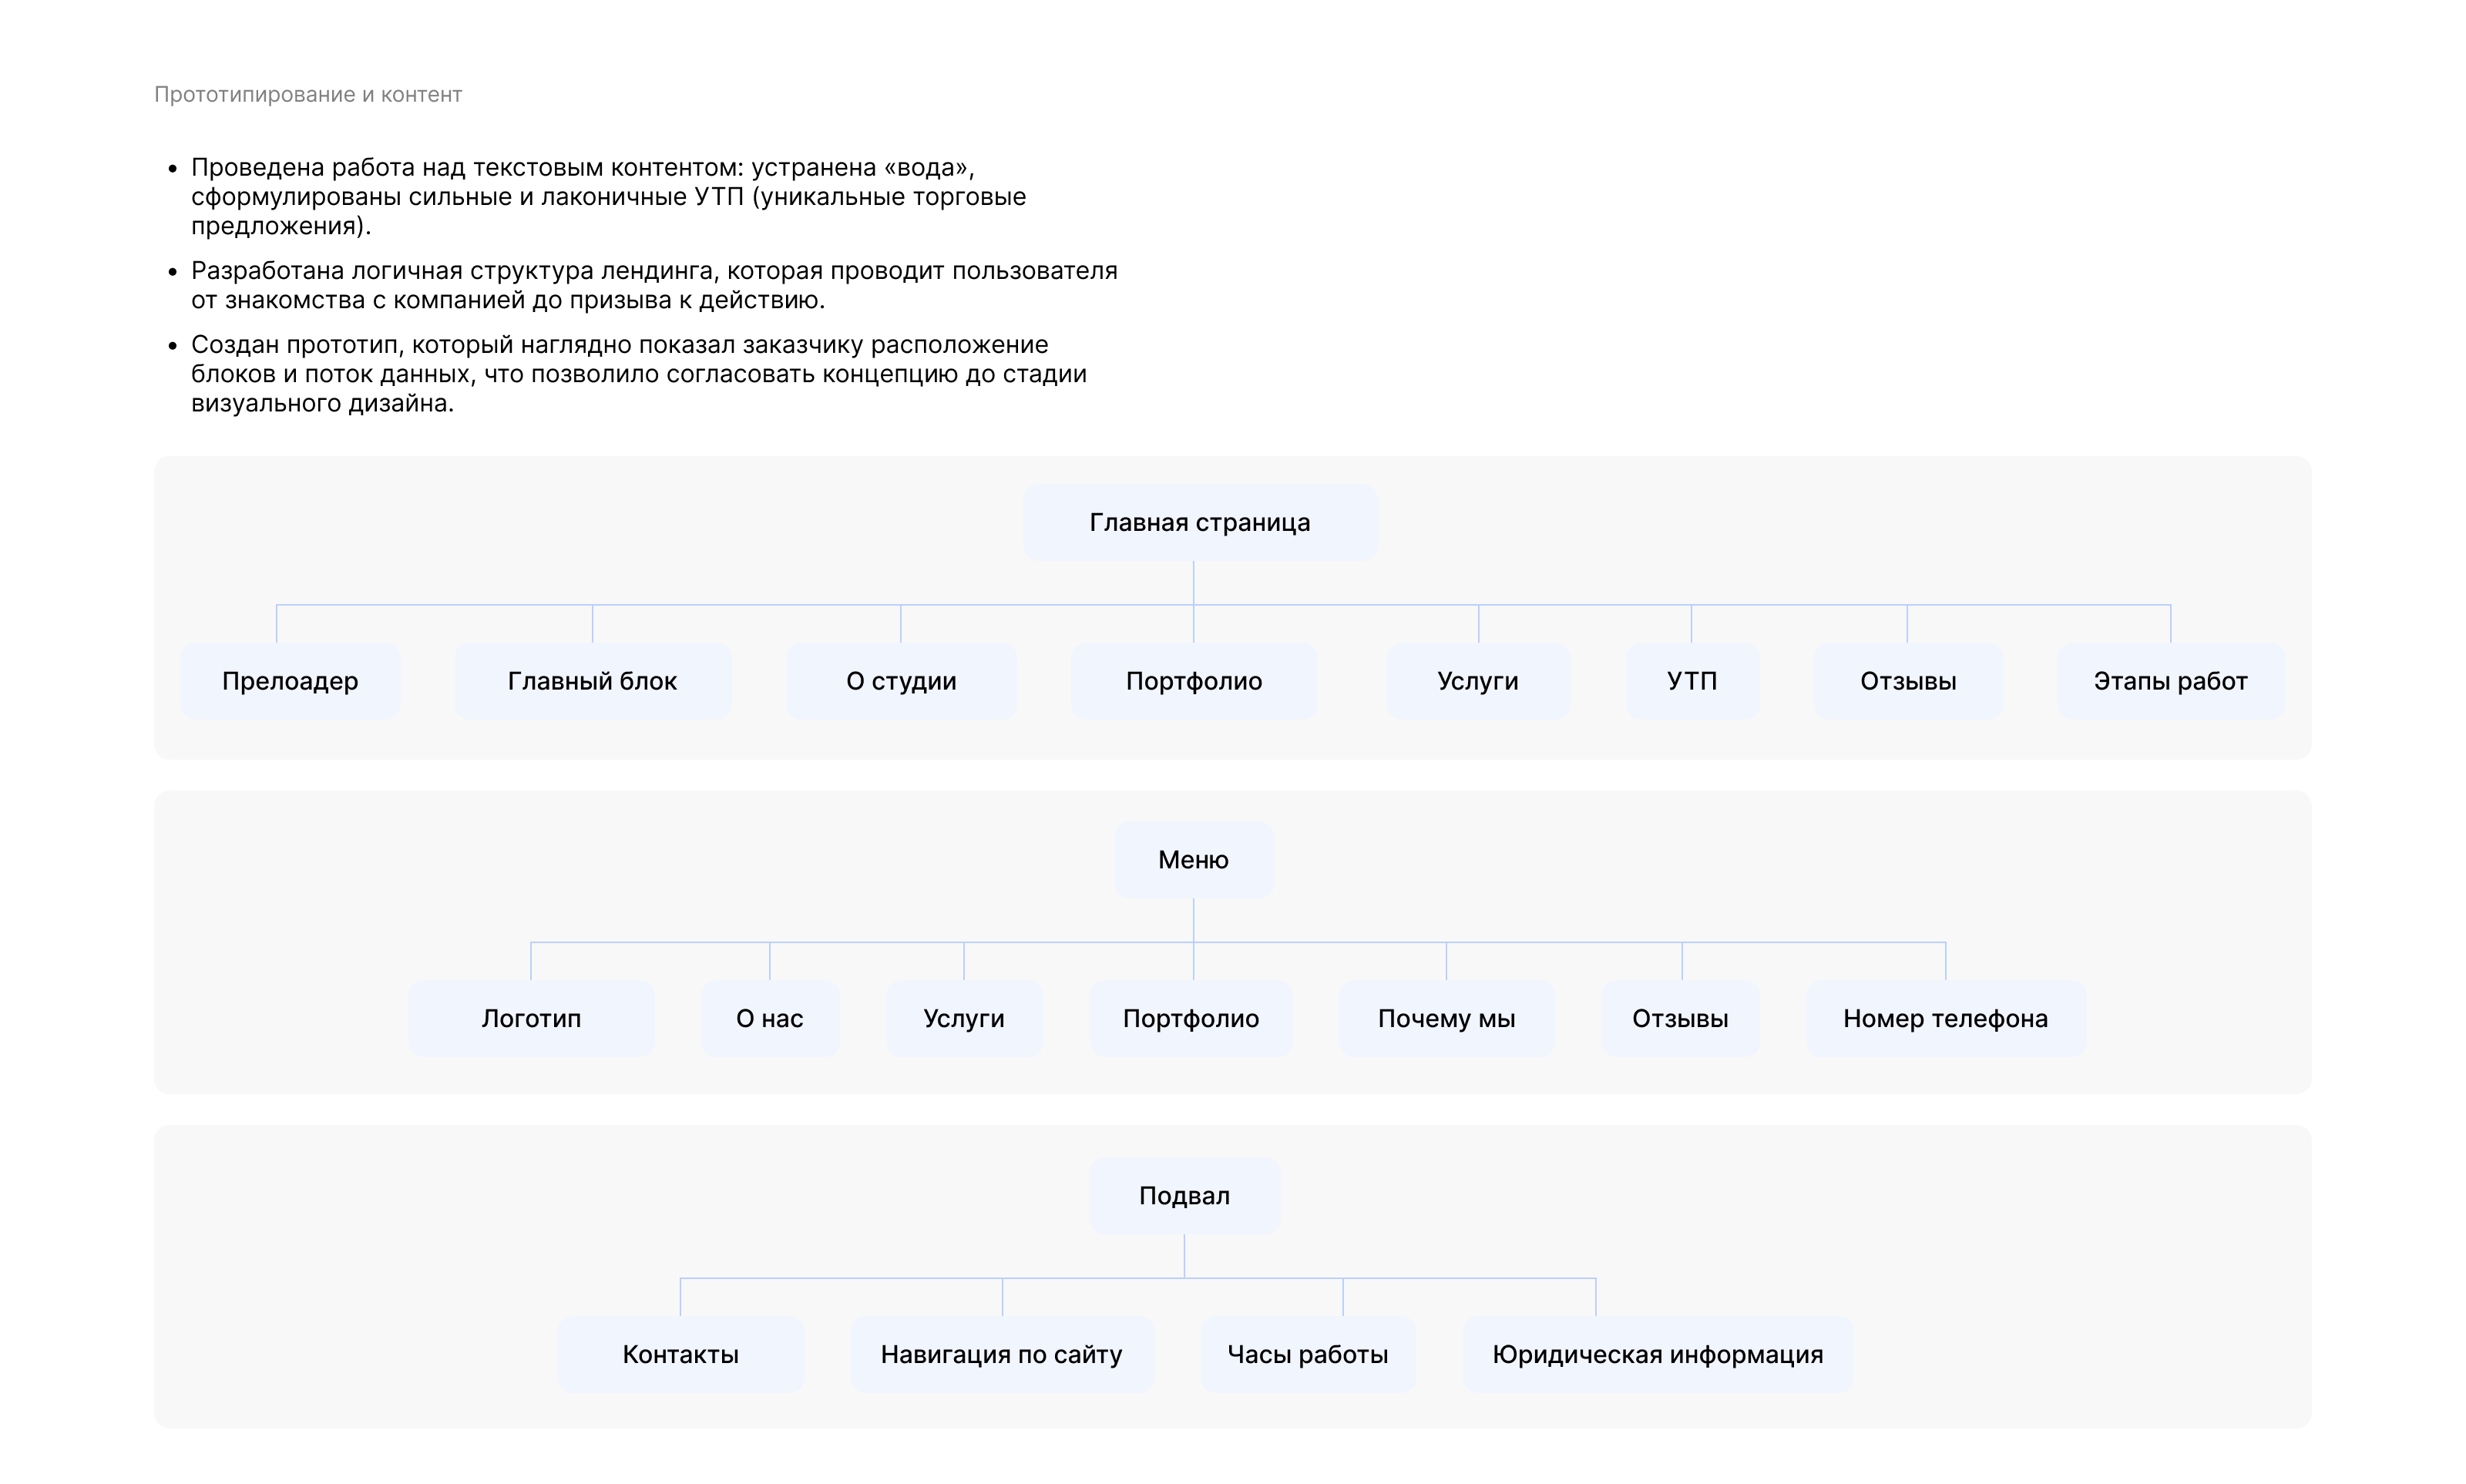Click the «Главная страница» root node
Viewport: 2466px width, 1484px height.
click(1199, 523)
